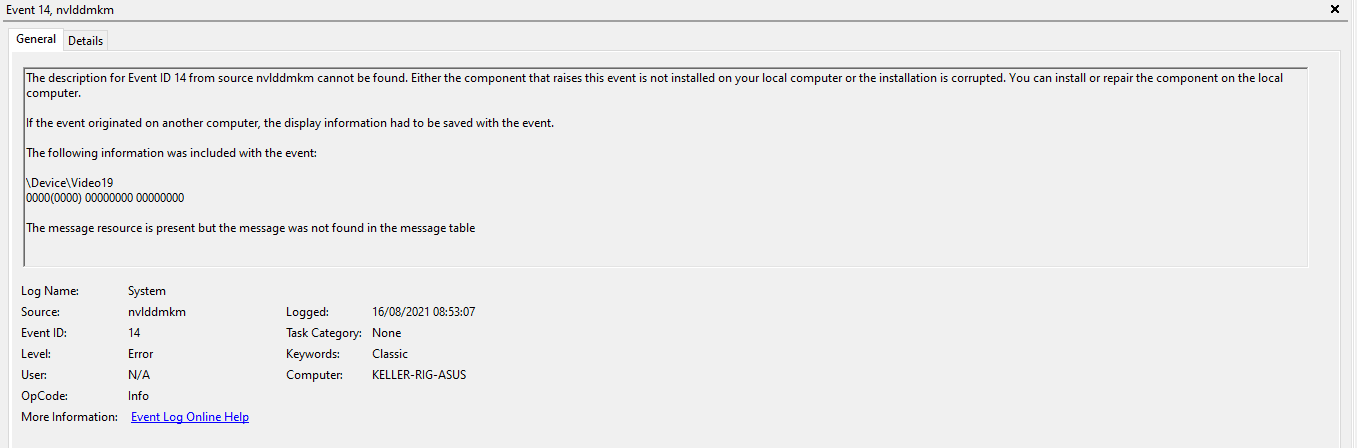Switch to the Details tab

86,41
